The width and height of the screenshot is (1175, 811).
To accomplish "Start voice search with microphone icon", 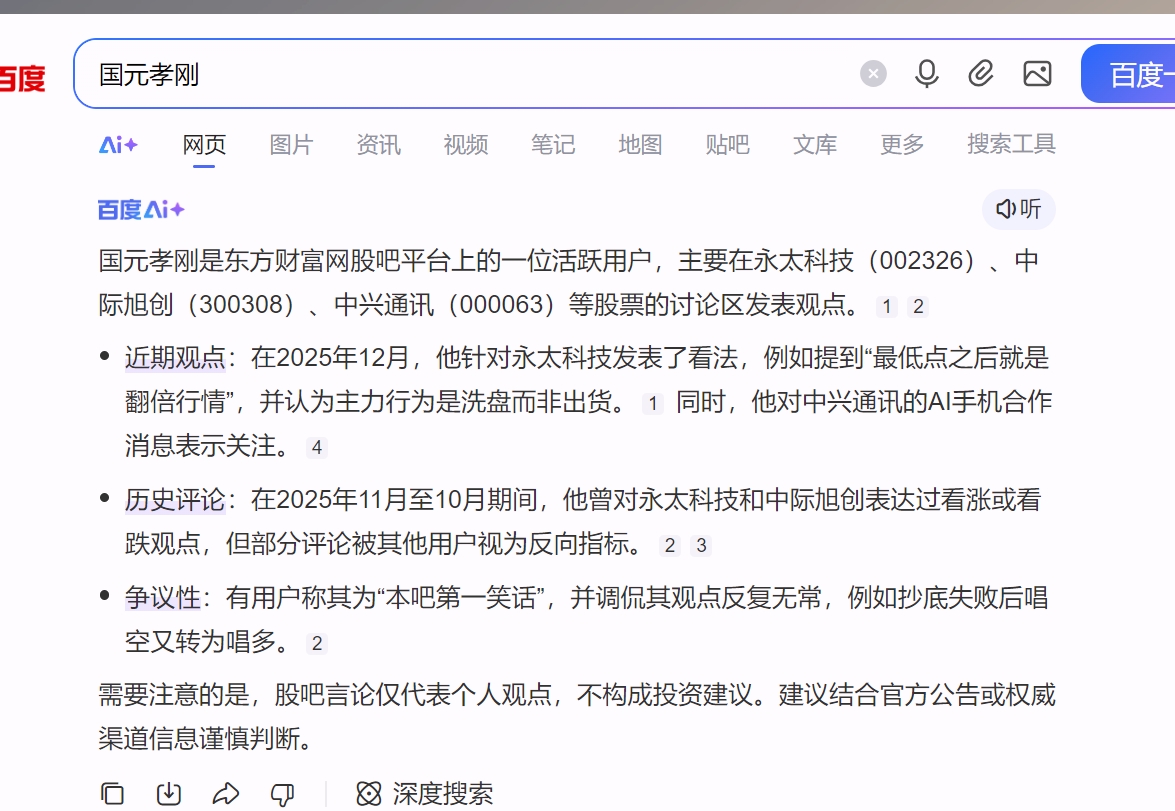I will click(x=926, y=73).
